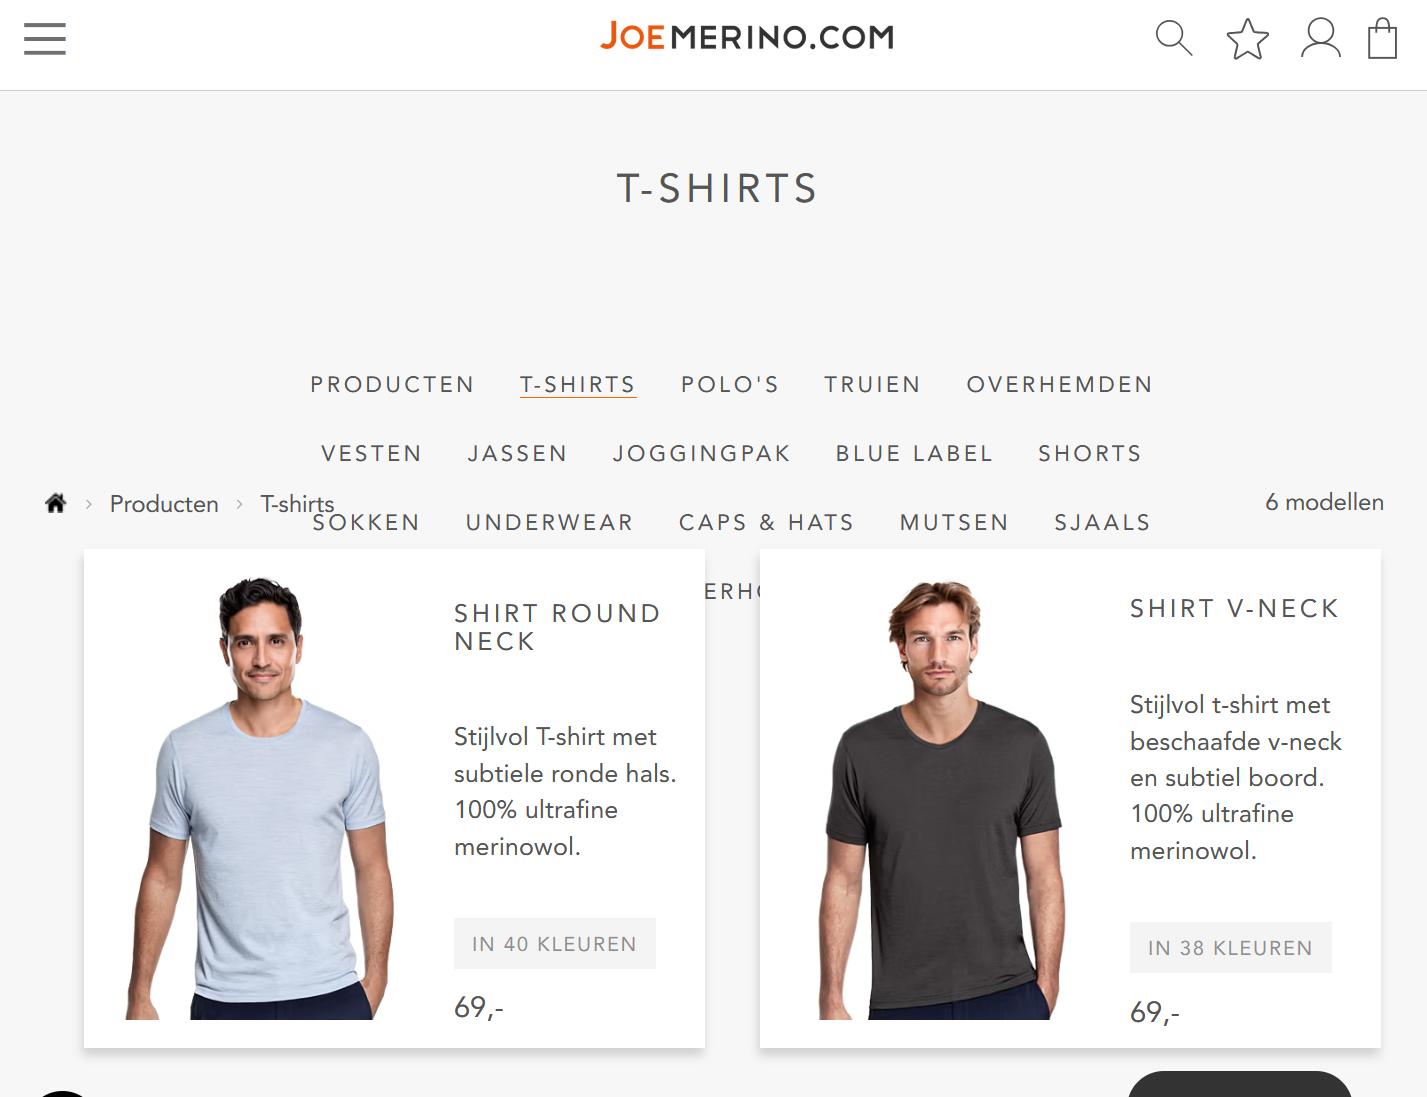Click the search magnifier icon
Image resolution: width=1427 pixels, height=1097 pixels.
[x=1174, y=38]
